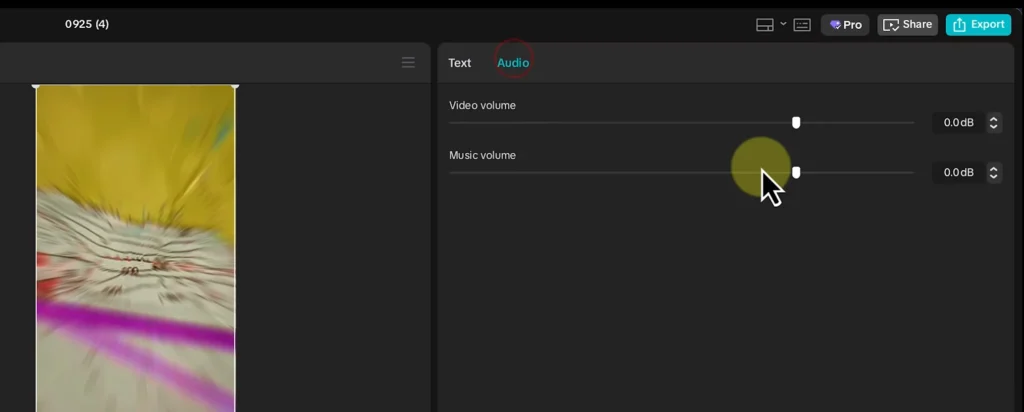Decrease Music volume with down arrow

(x=994, y=177)
